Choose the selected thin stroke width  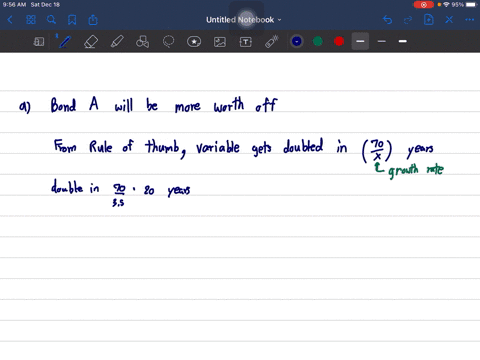coord(360,41)
